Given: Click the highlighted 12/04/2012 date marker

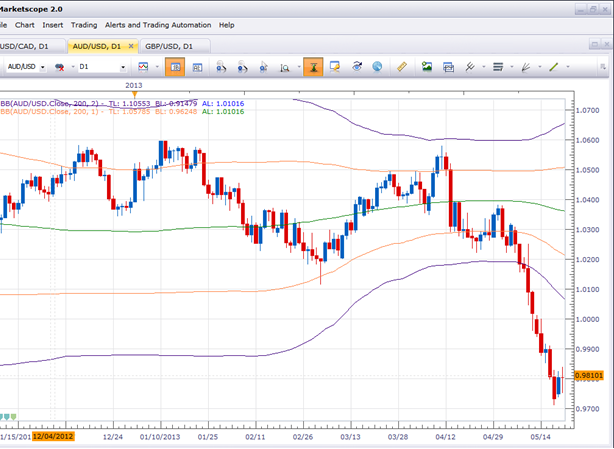Looking at the screenshot, I should pyautogui.click(x=53, y=436).
